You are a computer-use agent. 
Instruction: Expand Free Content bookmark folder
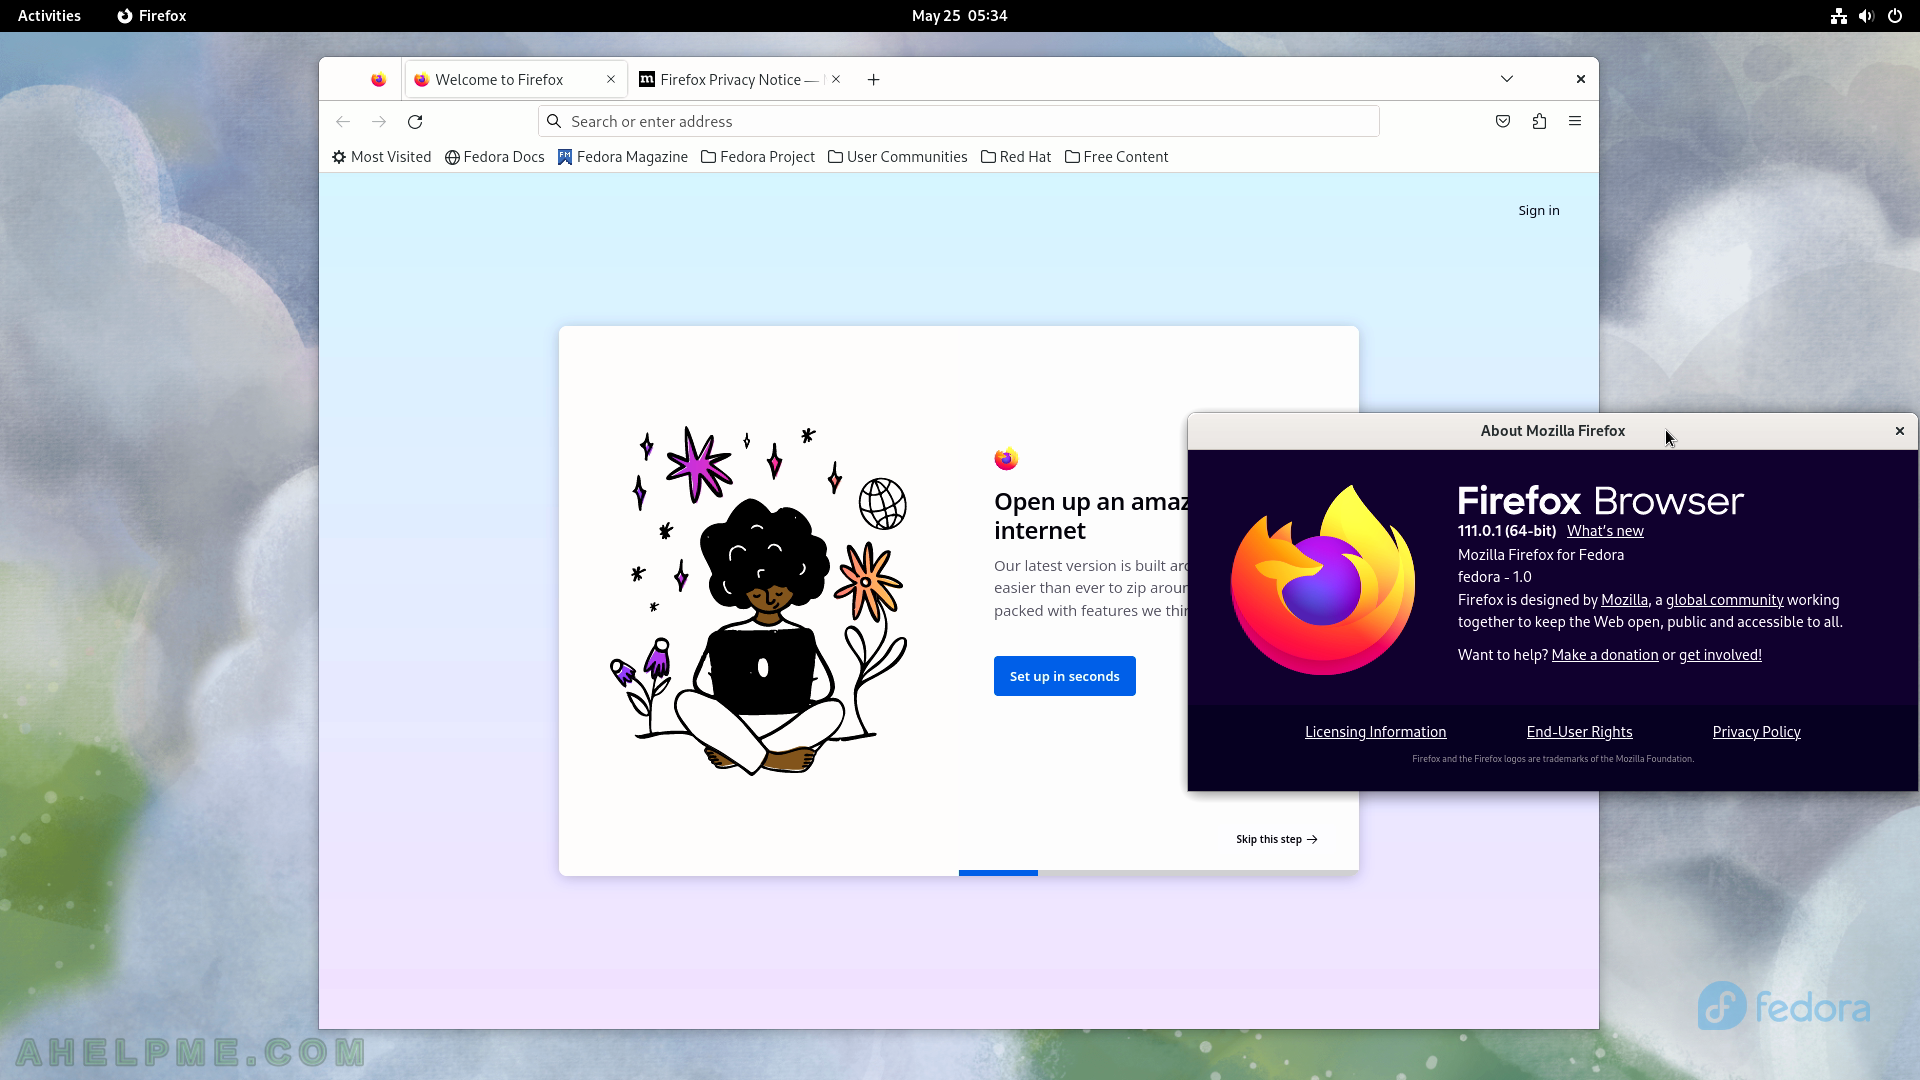tap(1117, 157)
